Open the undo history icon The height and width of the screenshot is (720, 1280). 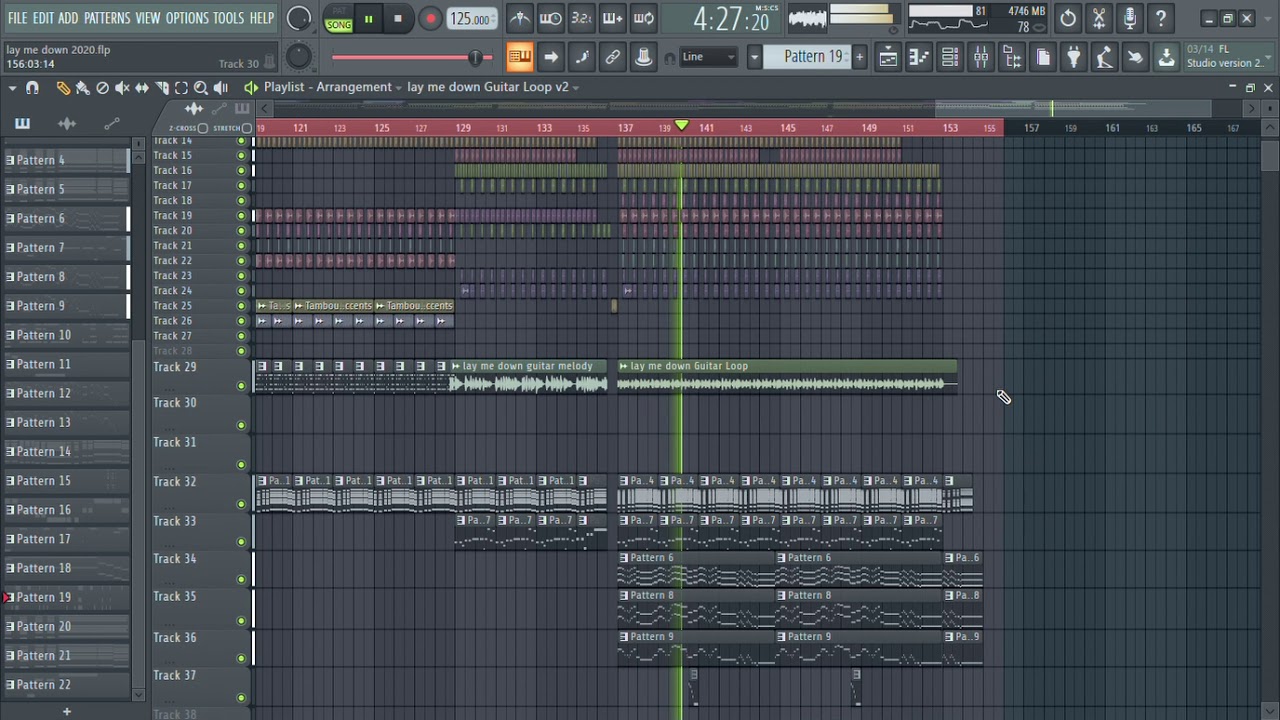click(x=1068, y=18)
